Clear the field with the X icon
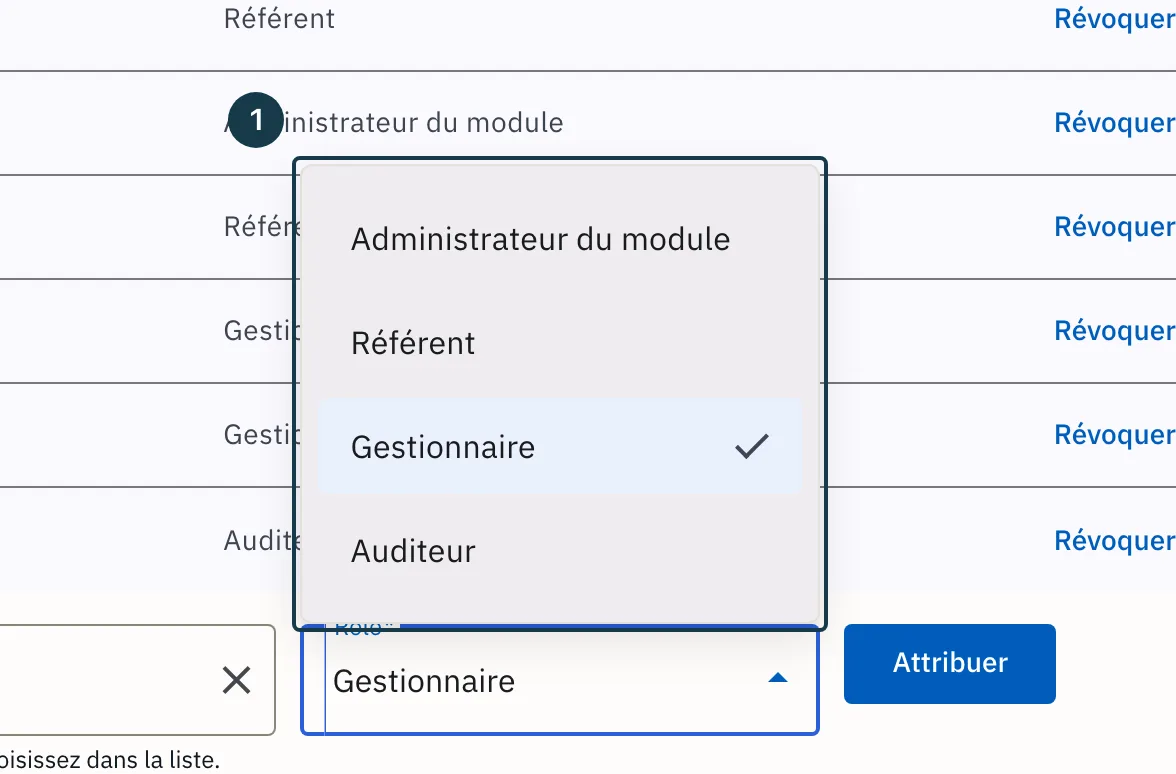 [x=236, y=680]
